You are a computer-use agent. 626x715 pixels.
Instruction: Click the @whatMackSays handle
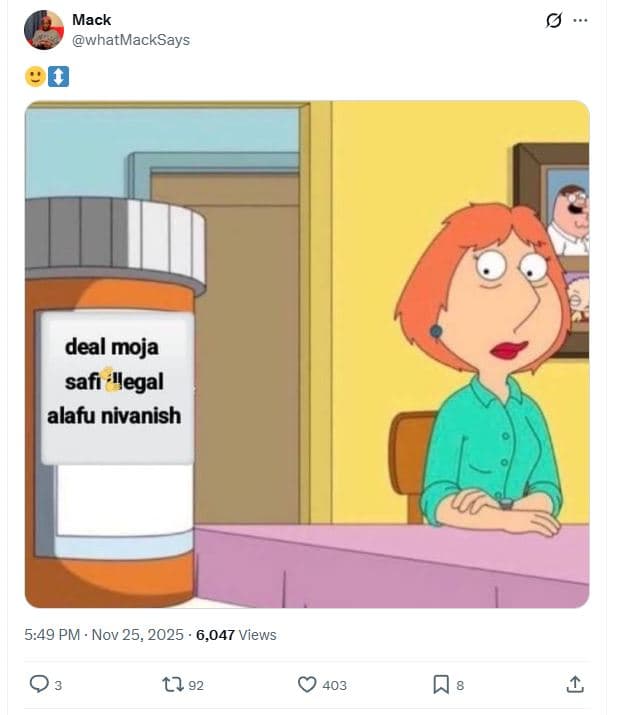131,40
